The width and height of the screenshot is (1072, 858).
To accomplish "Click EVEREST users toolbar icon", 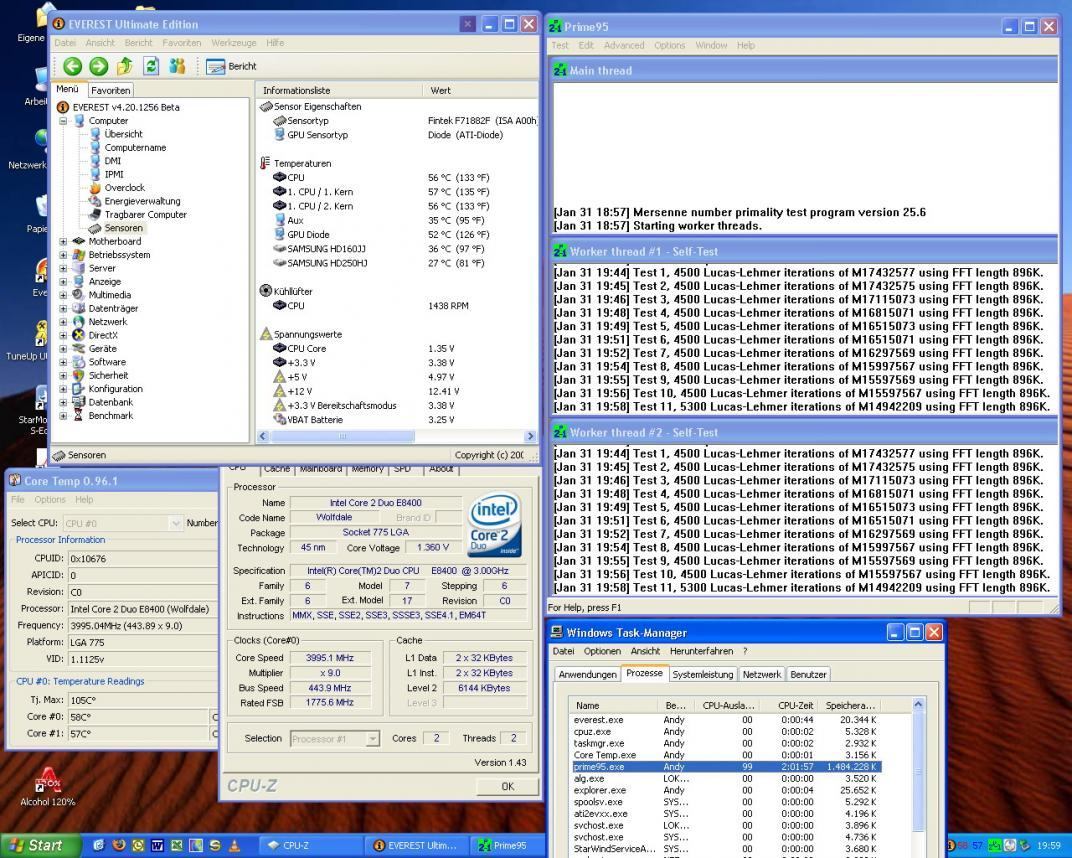I will point(177,66).
